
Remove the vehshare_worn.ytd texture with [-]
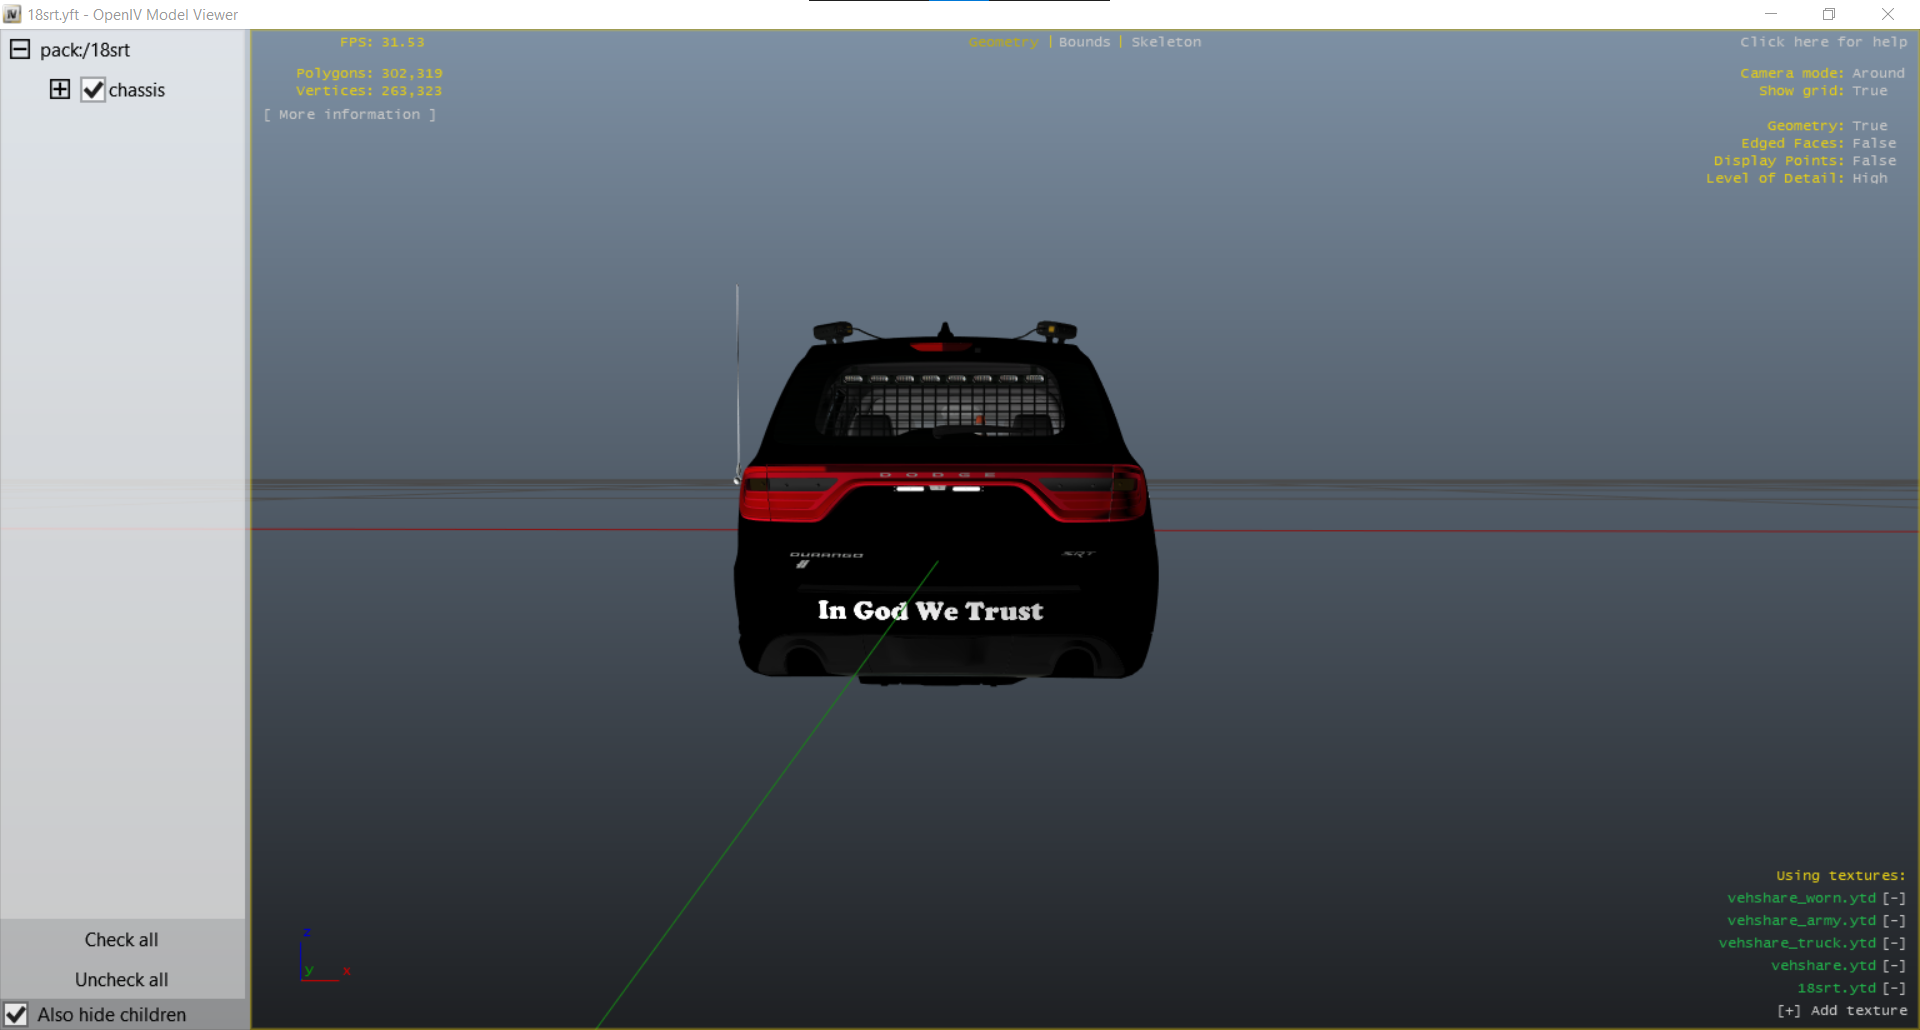[x=1894, y=898]
